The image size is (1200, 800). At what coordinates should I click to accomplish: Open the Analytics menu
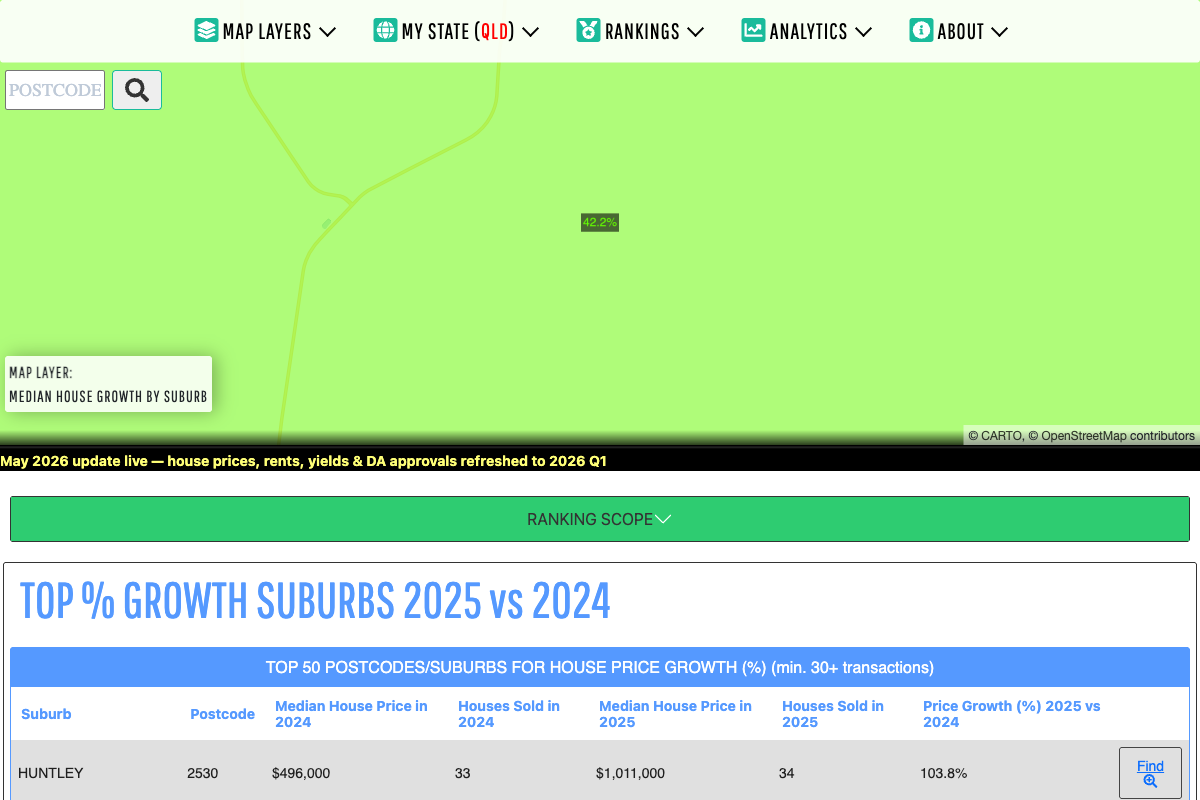[807, 31]
